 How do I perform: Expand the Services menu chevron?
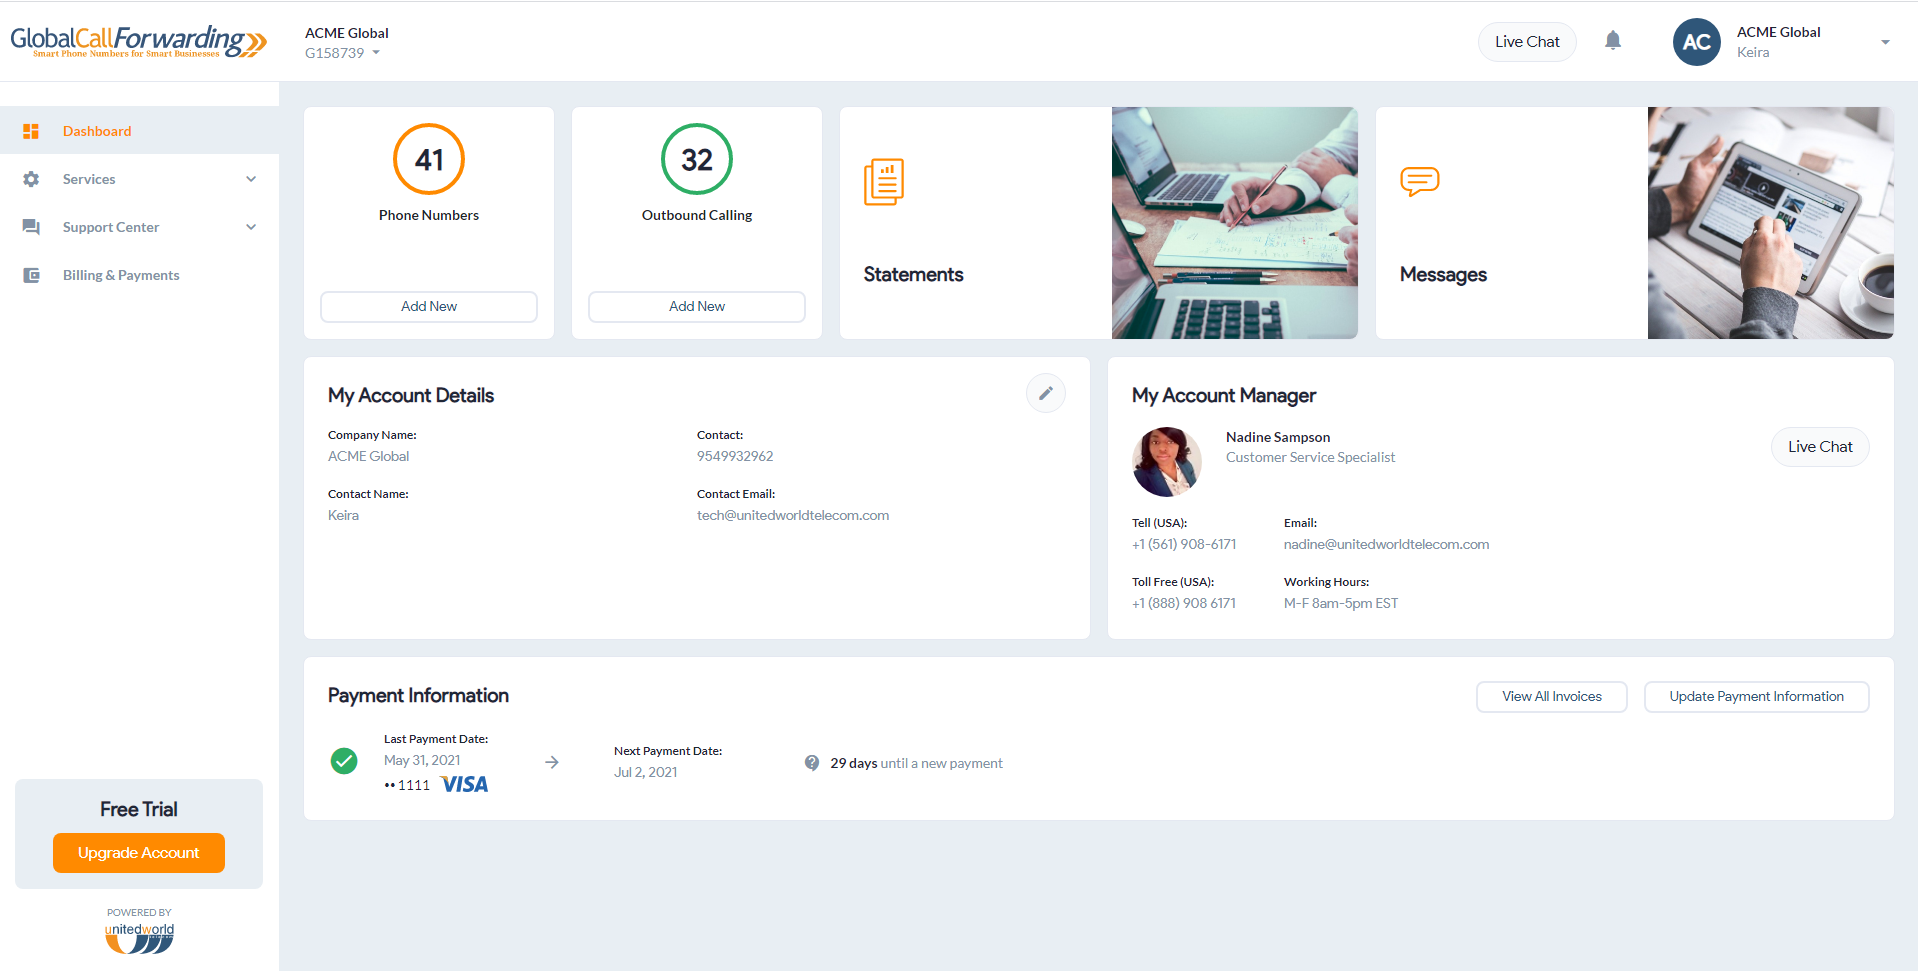251,178
